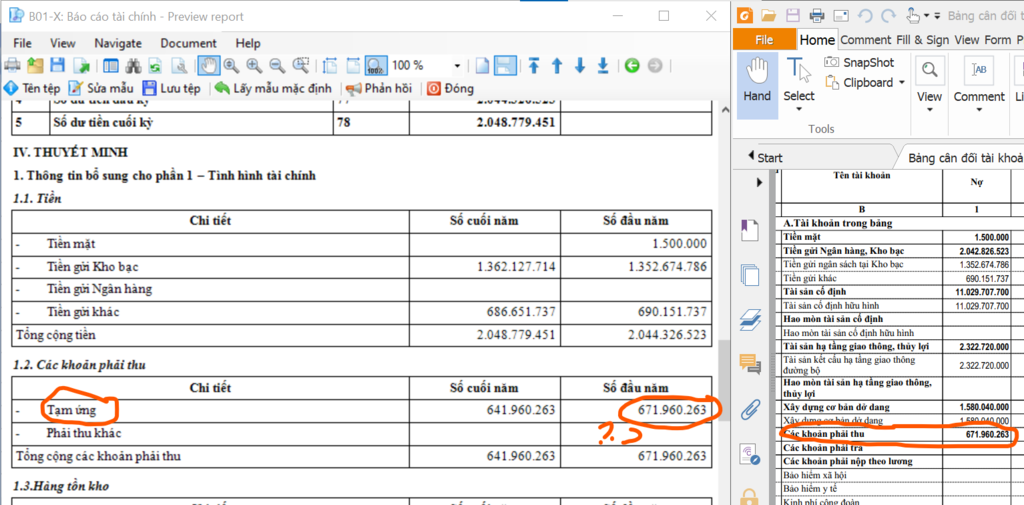Go to the first page of the report

pyautogui.click(x=534, y=65)
